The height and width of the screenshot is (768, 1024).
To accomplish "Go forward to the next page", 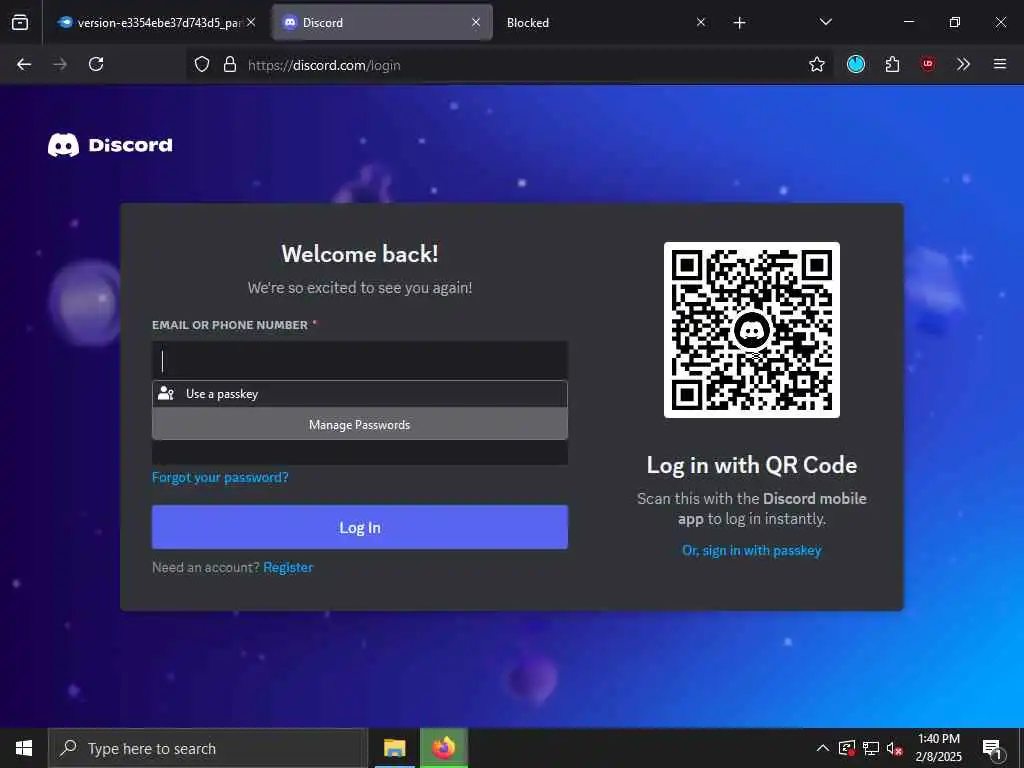I will pos(60,65).
